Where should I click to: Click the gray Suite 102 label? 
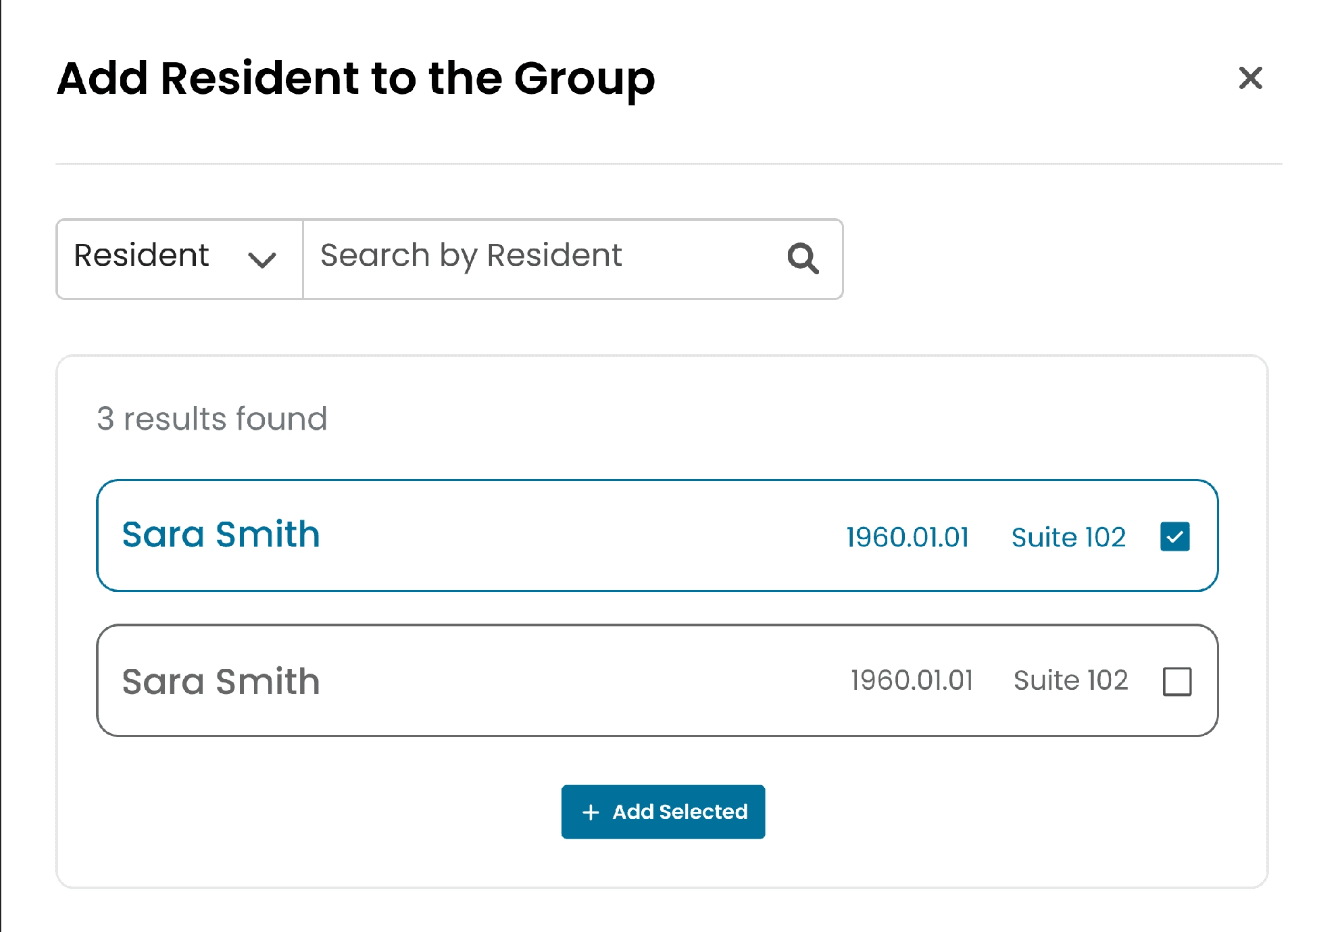click(x=1070, y=681)
